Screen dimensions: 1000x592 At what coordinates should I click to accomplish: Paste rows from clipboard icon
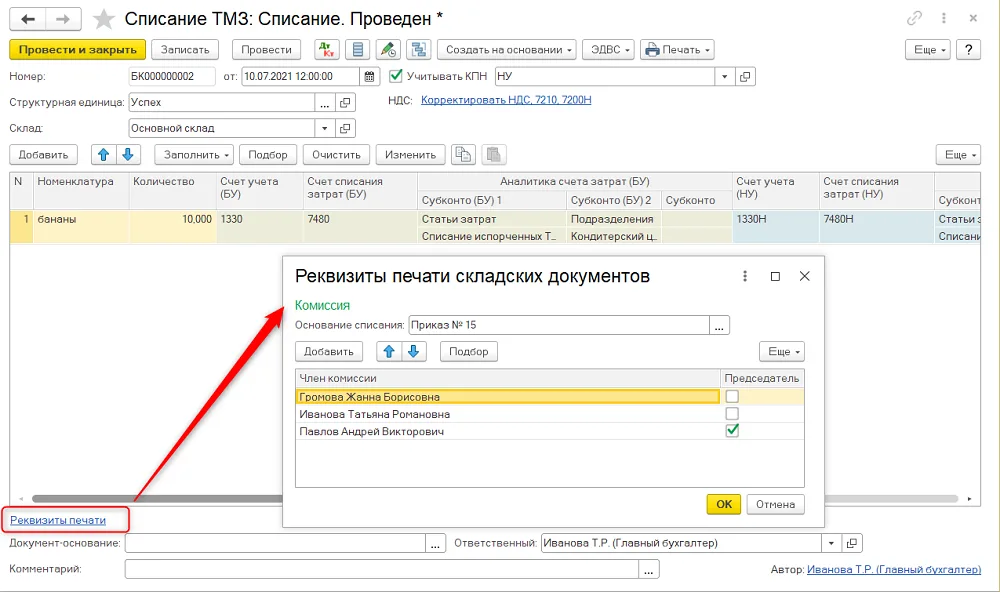(x=494, y=154)
